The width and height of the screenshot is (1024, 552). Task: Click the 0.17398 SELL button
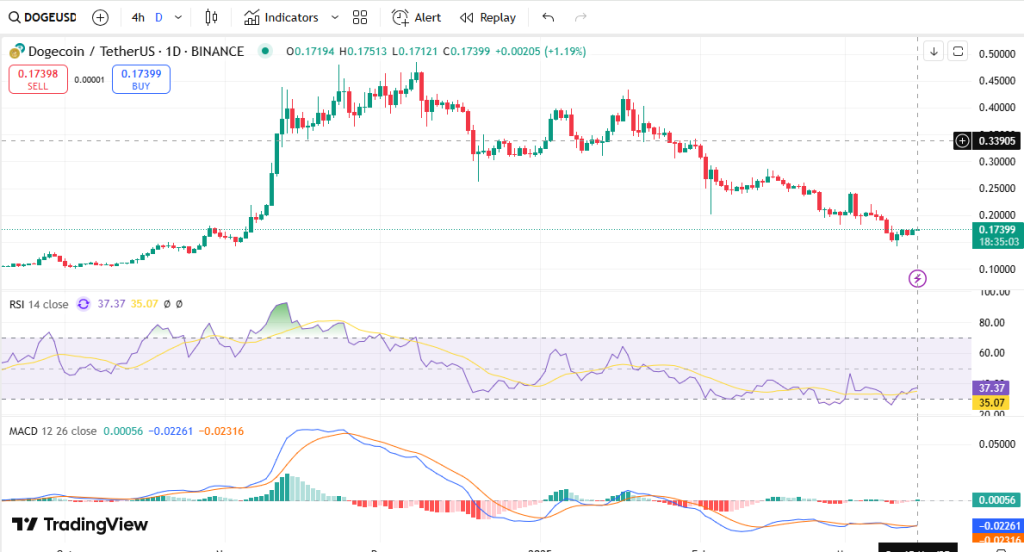38,79
